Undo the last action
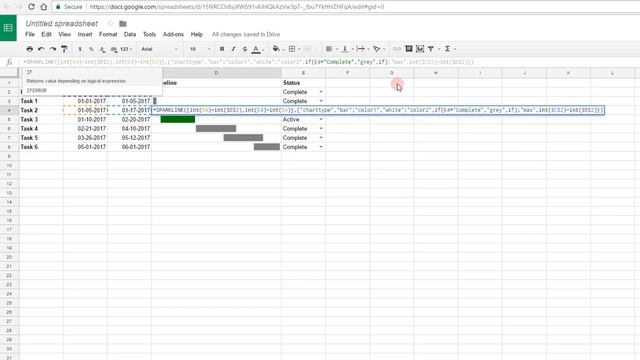 tap(41, 49)
